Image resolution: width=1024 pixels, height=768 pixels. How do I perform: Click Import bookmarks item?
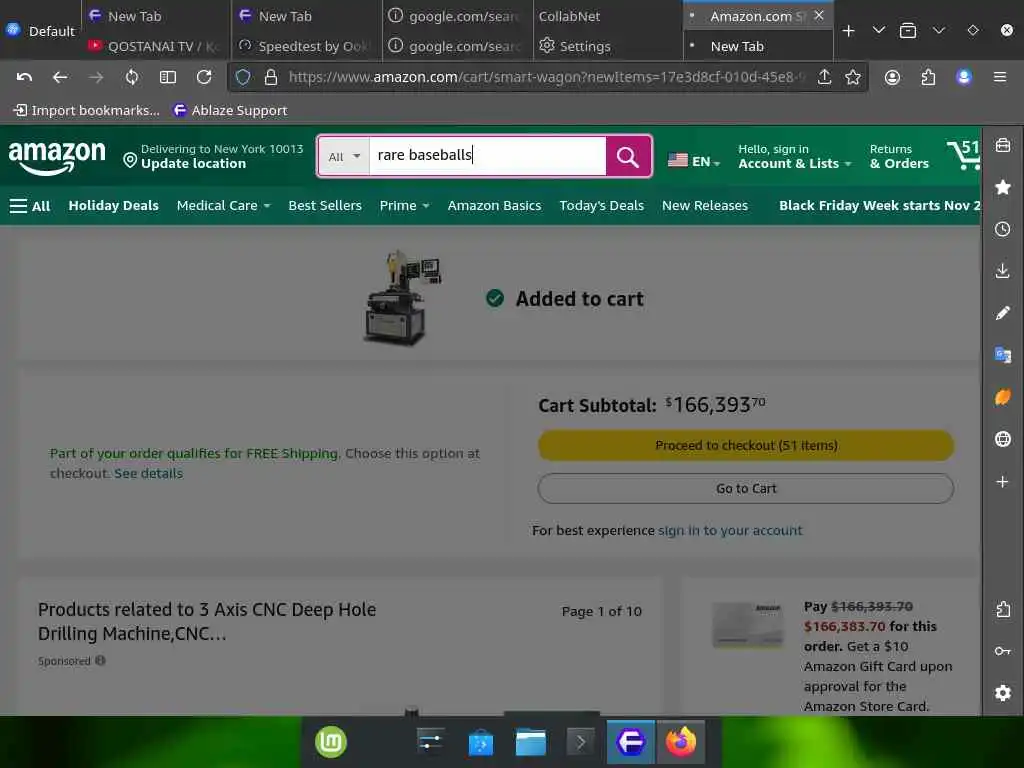(86, 110)
